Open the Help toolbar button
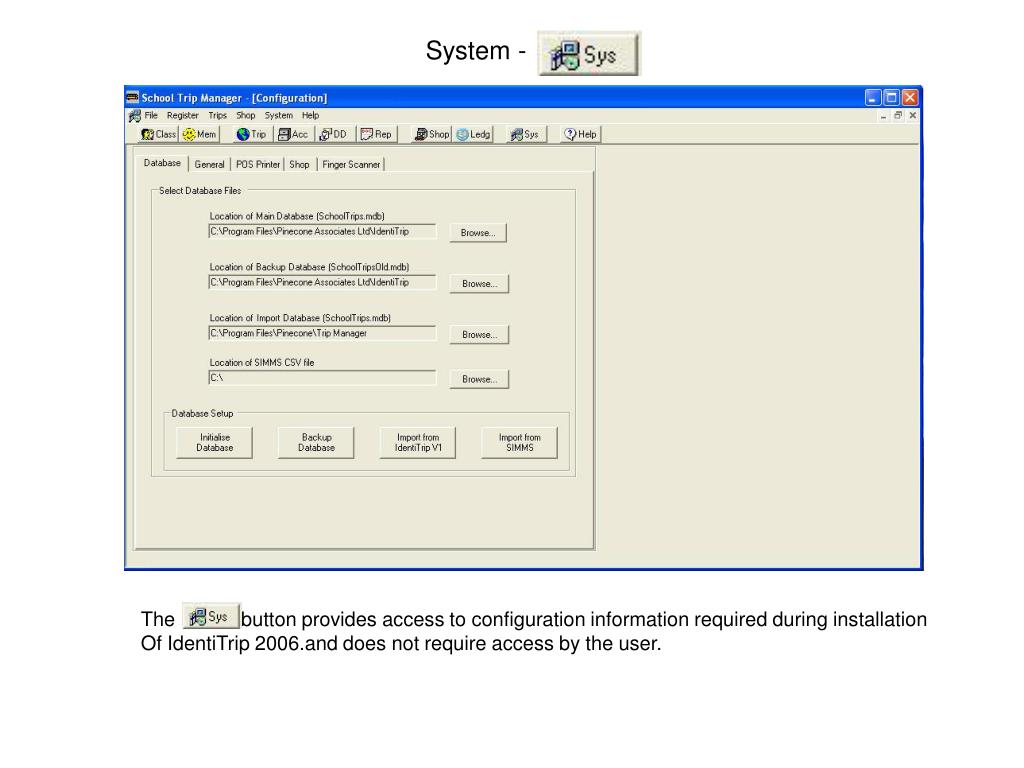 point(581,134)
